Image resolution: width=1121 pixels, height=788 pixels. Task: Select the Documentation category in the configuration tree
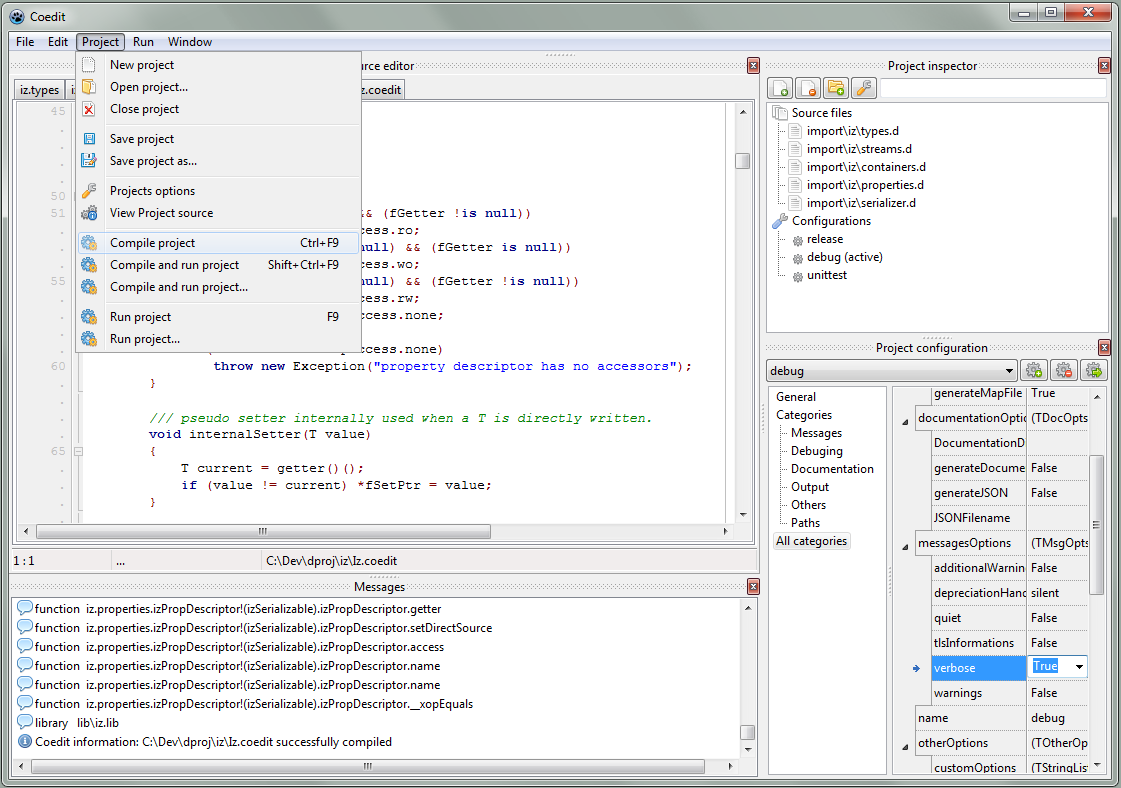pos(832,469)
